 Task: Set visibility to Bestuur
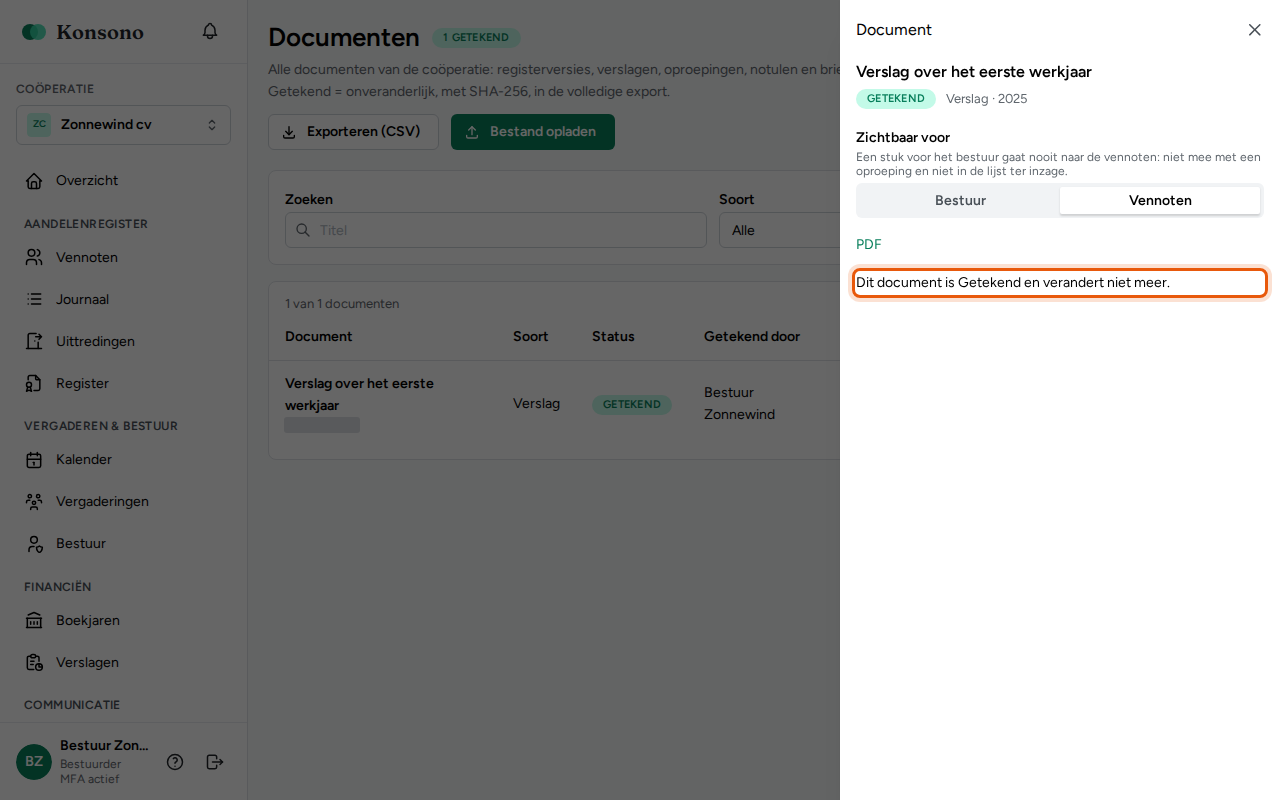[960, 201]
